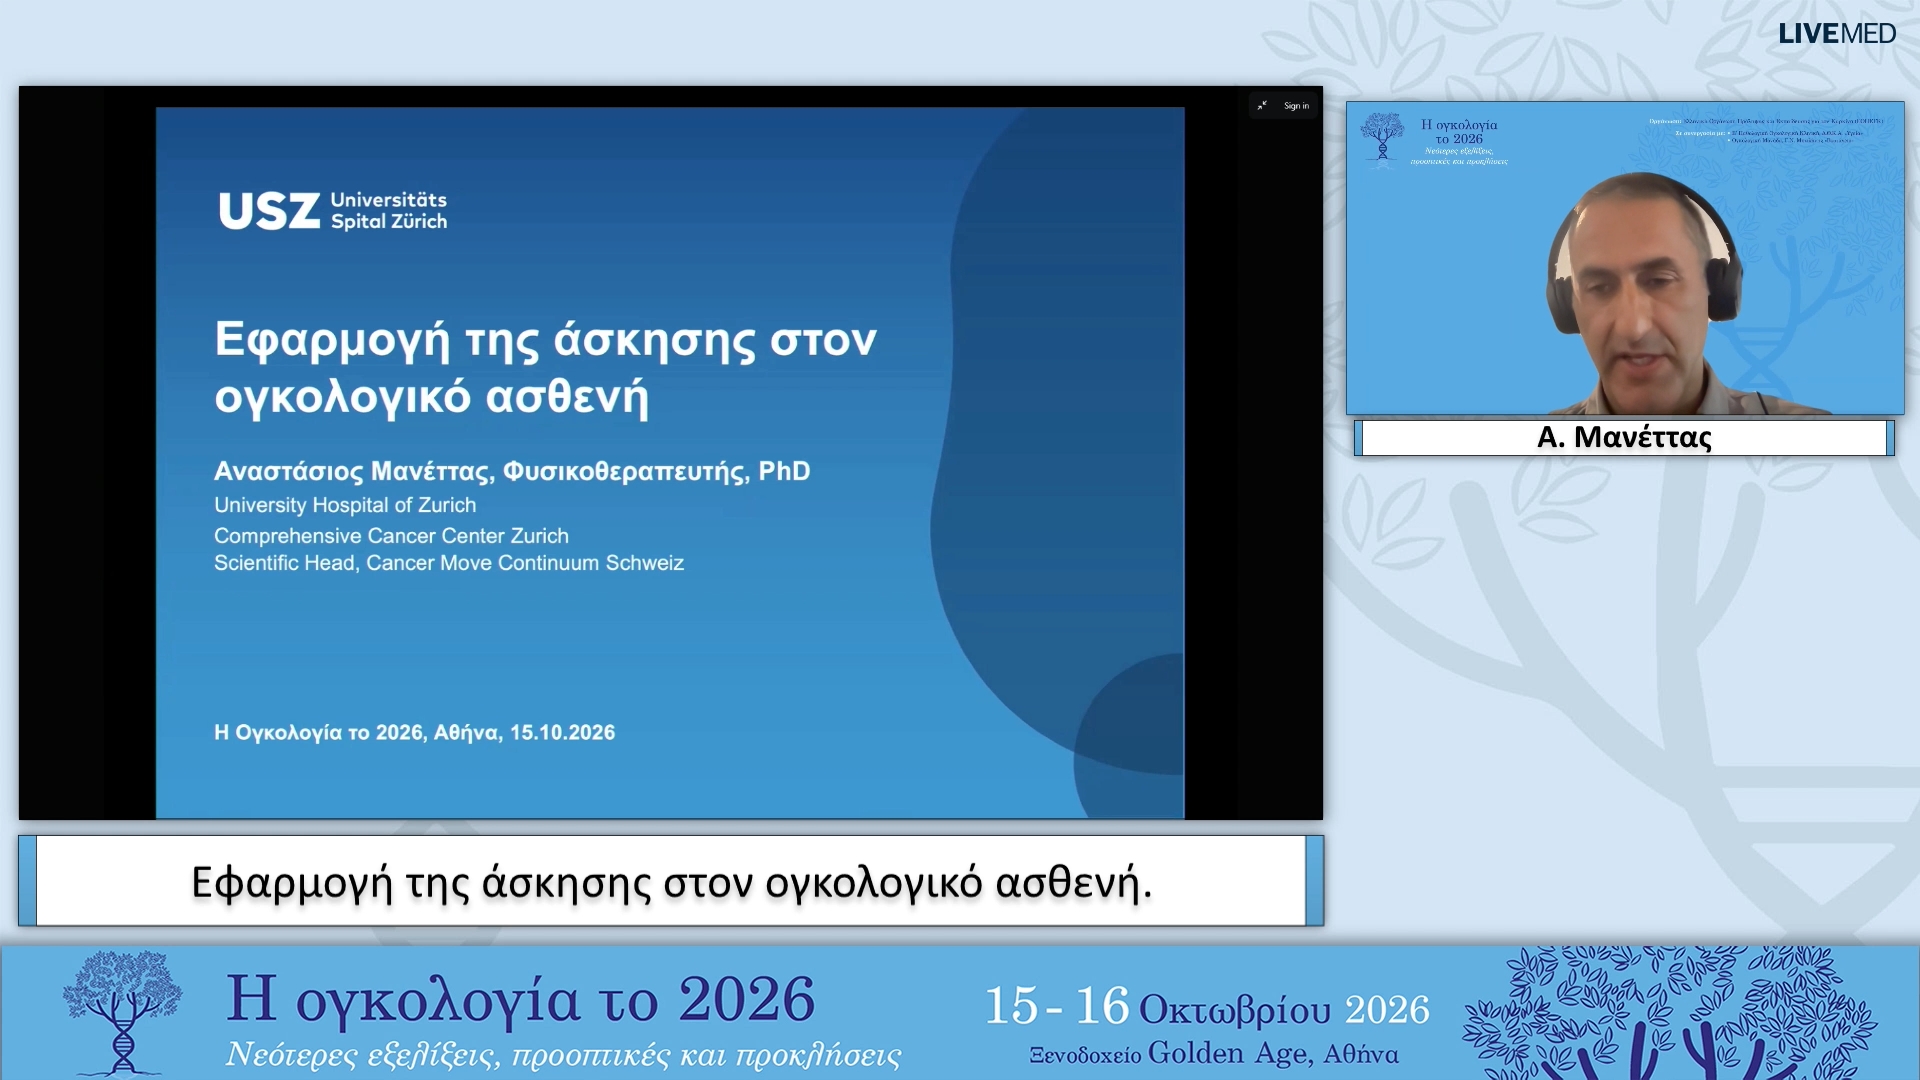The width and height of the screenshot is (1920, 1080).
Task: Click slide footer 'Η Ογκολογία το 2026, Αθήνα, 15.10.2026'
Action: [x=414, y=732]
